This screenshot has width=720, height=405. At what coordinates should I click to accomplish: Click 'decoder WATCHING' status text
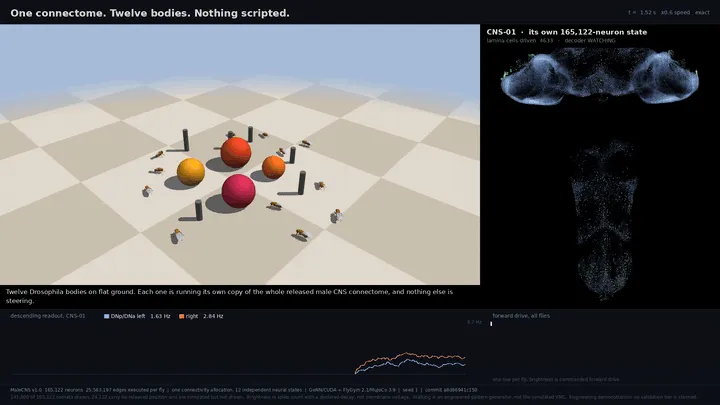pos(590,40)
